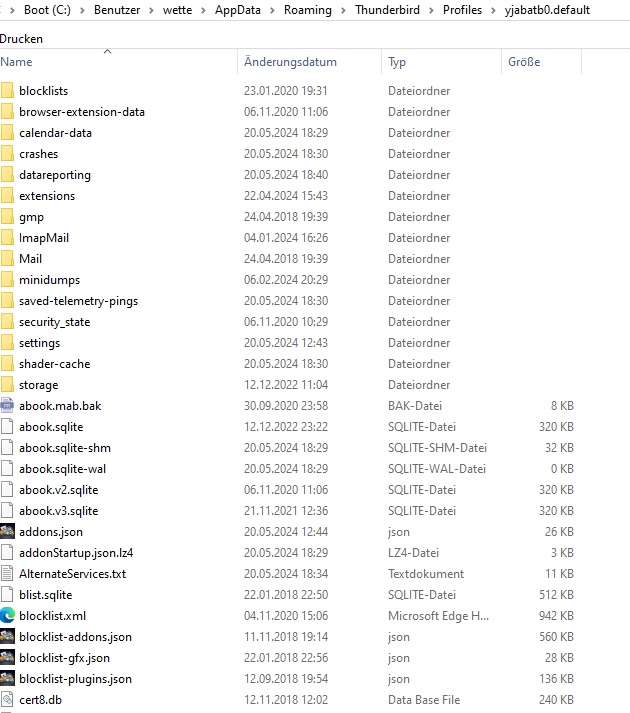
Task: Click the blist.sqlite file icon
Action: pyautogui.click(x=7, y=594)
